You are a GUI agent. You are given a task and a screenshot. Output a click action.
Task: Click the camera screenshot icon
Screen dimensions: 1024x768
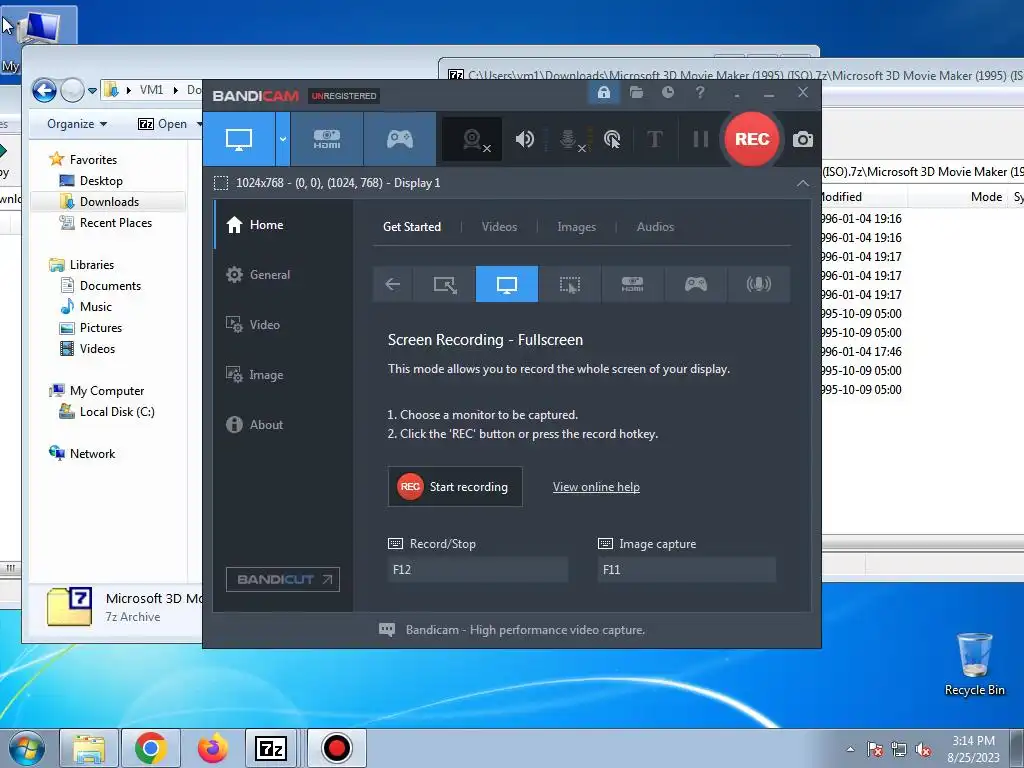pos(803,139)
